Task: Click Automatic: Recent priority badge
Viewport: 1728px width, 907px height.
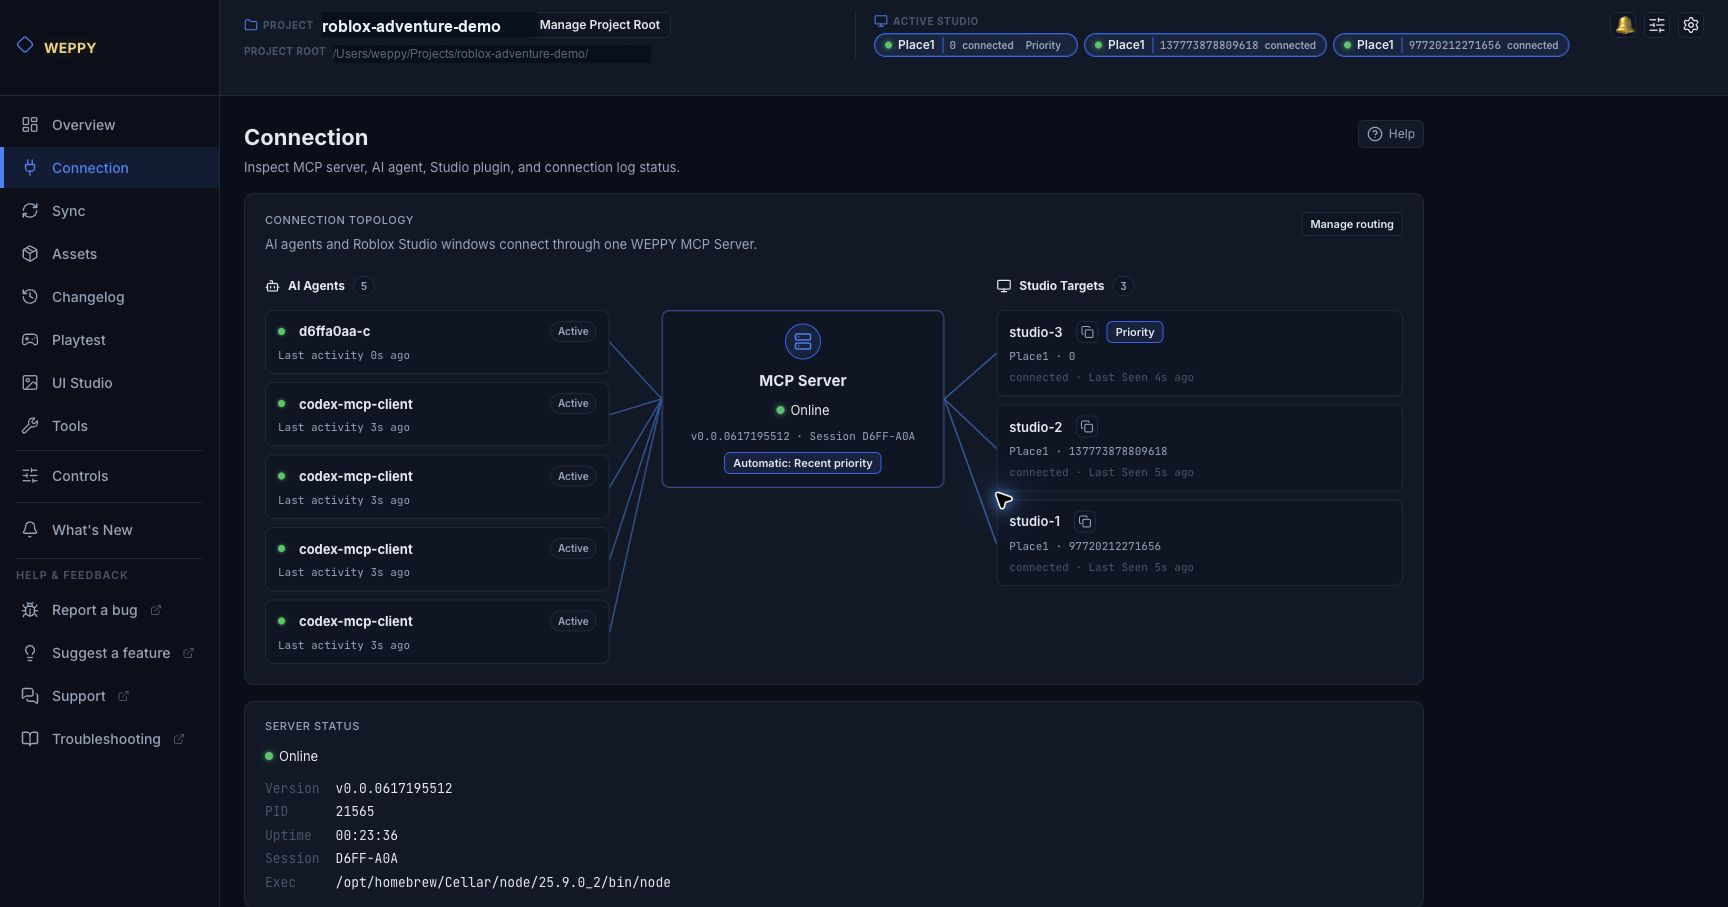Action: 802,463
